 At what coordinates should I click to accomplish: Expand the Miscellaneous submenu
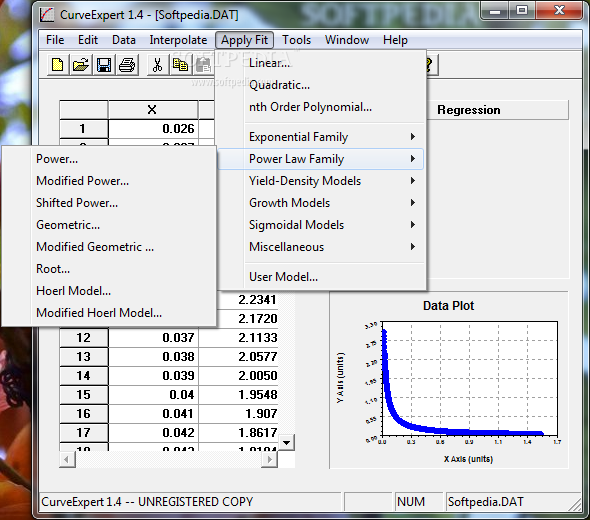tap(321, 247)
